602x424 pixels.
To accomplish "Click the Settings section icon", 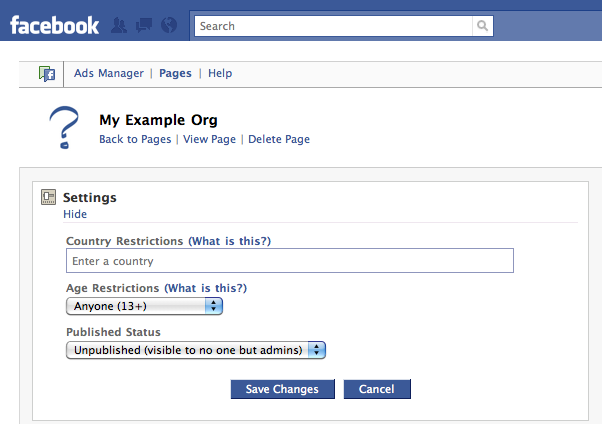I will [48, 197].
